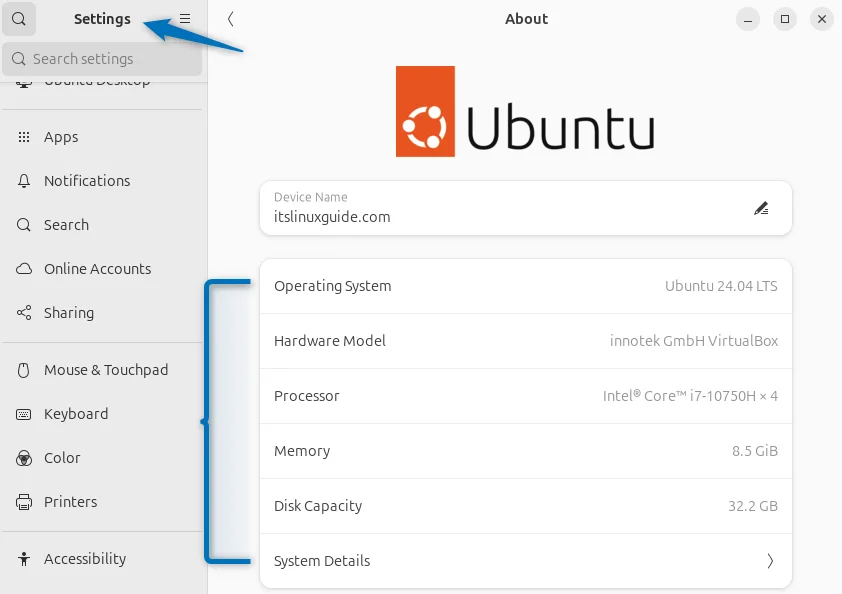The height and width of the screenshot is (594, 842).
Task: Select Accessibility in the sidebar
Action: (x=102, y=559)
